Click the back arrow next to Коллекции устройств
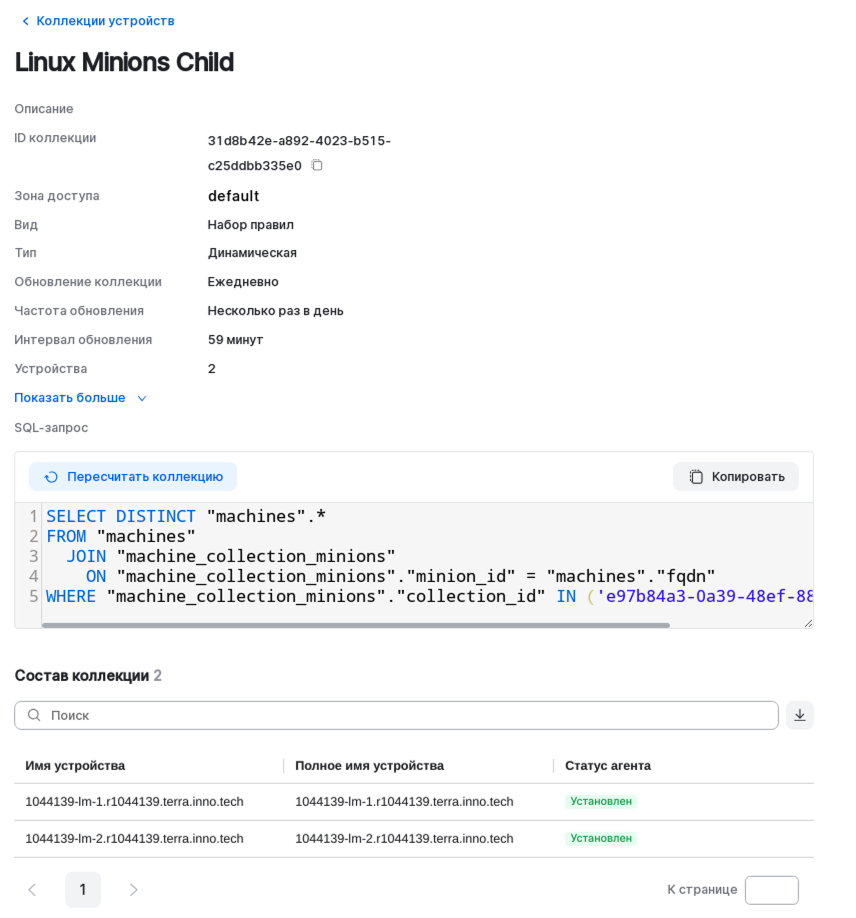Image resolution: width=856 pixels, height=918 pixels. 25,21
